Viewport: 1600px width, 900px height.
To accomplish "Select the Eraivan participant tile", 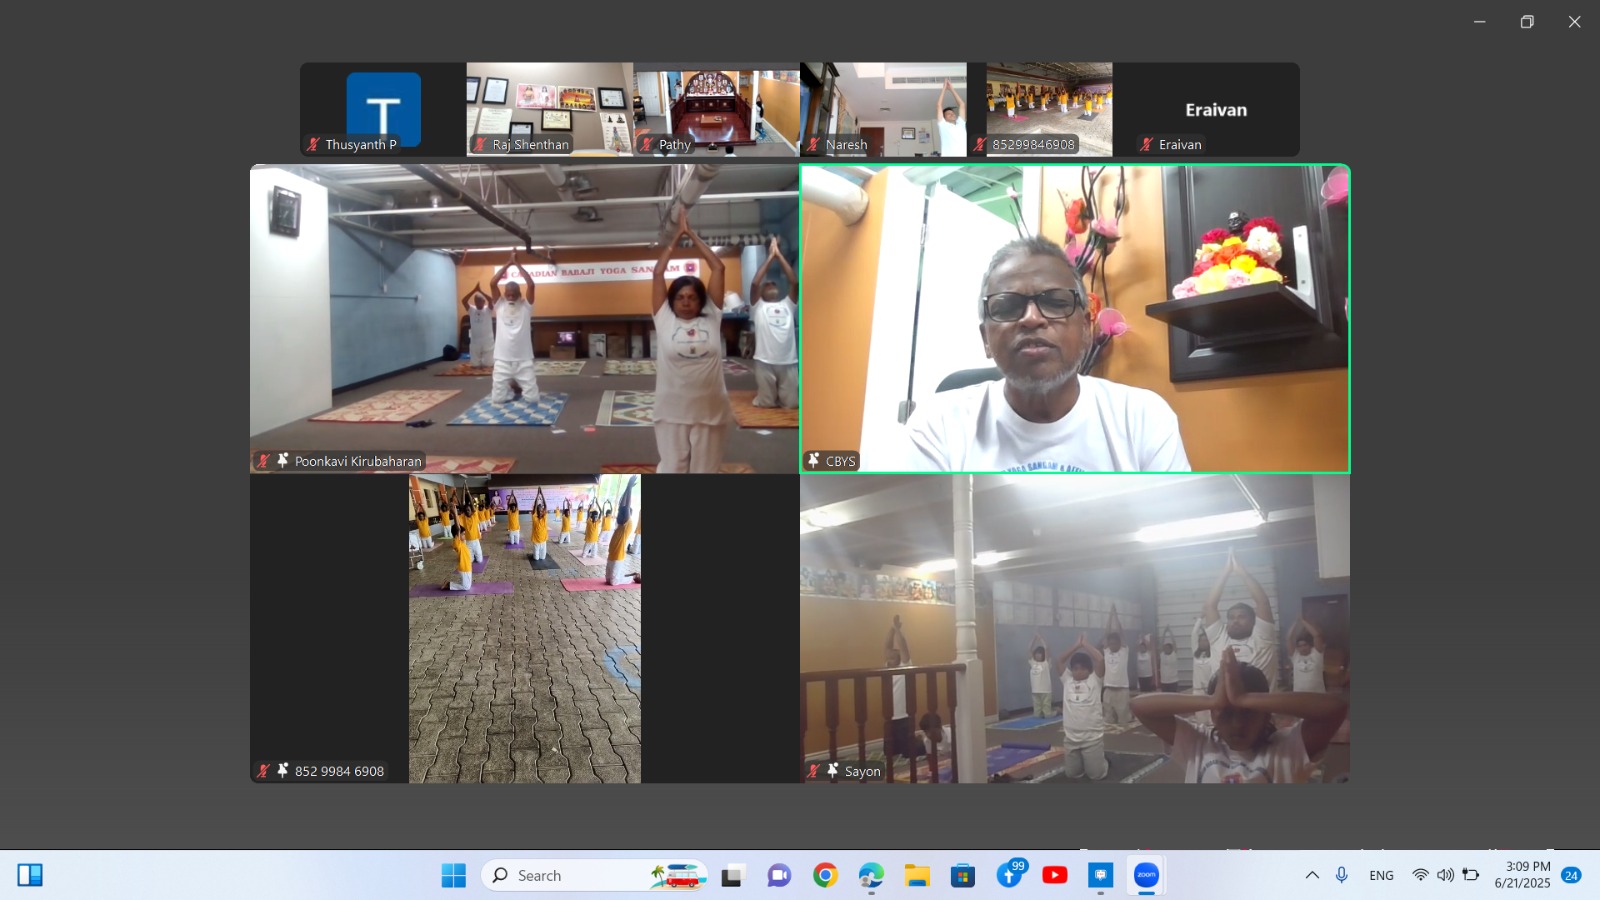I will click(x=1215, y=109).
